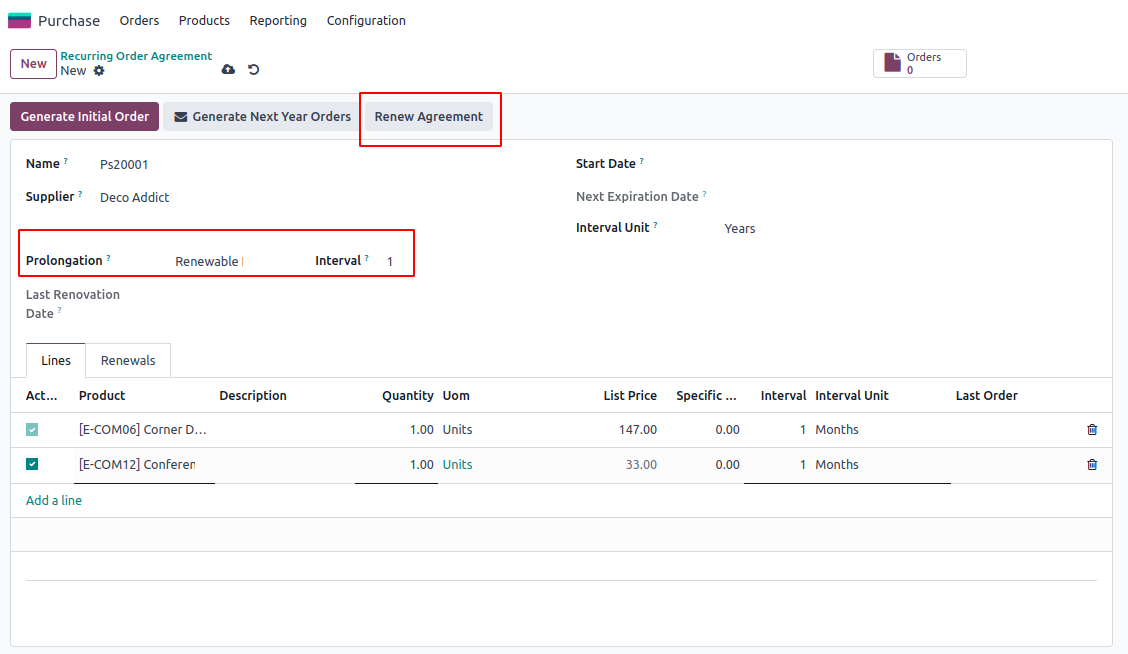Open the Configuration menu
Viewport: 1128px width, 654px height.
pos(366,20)
